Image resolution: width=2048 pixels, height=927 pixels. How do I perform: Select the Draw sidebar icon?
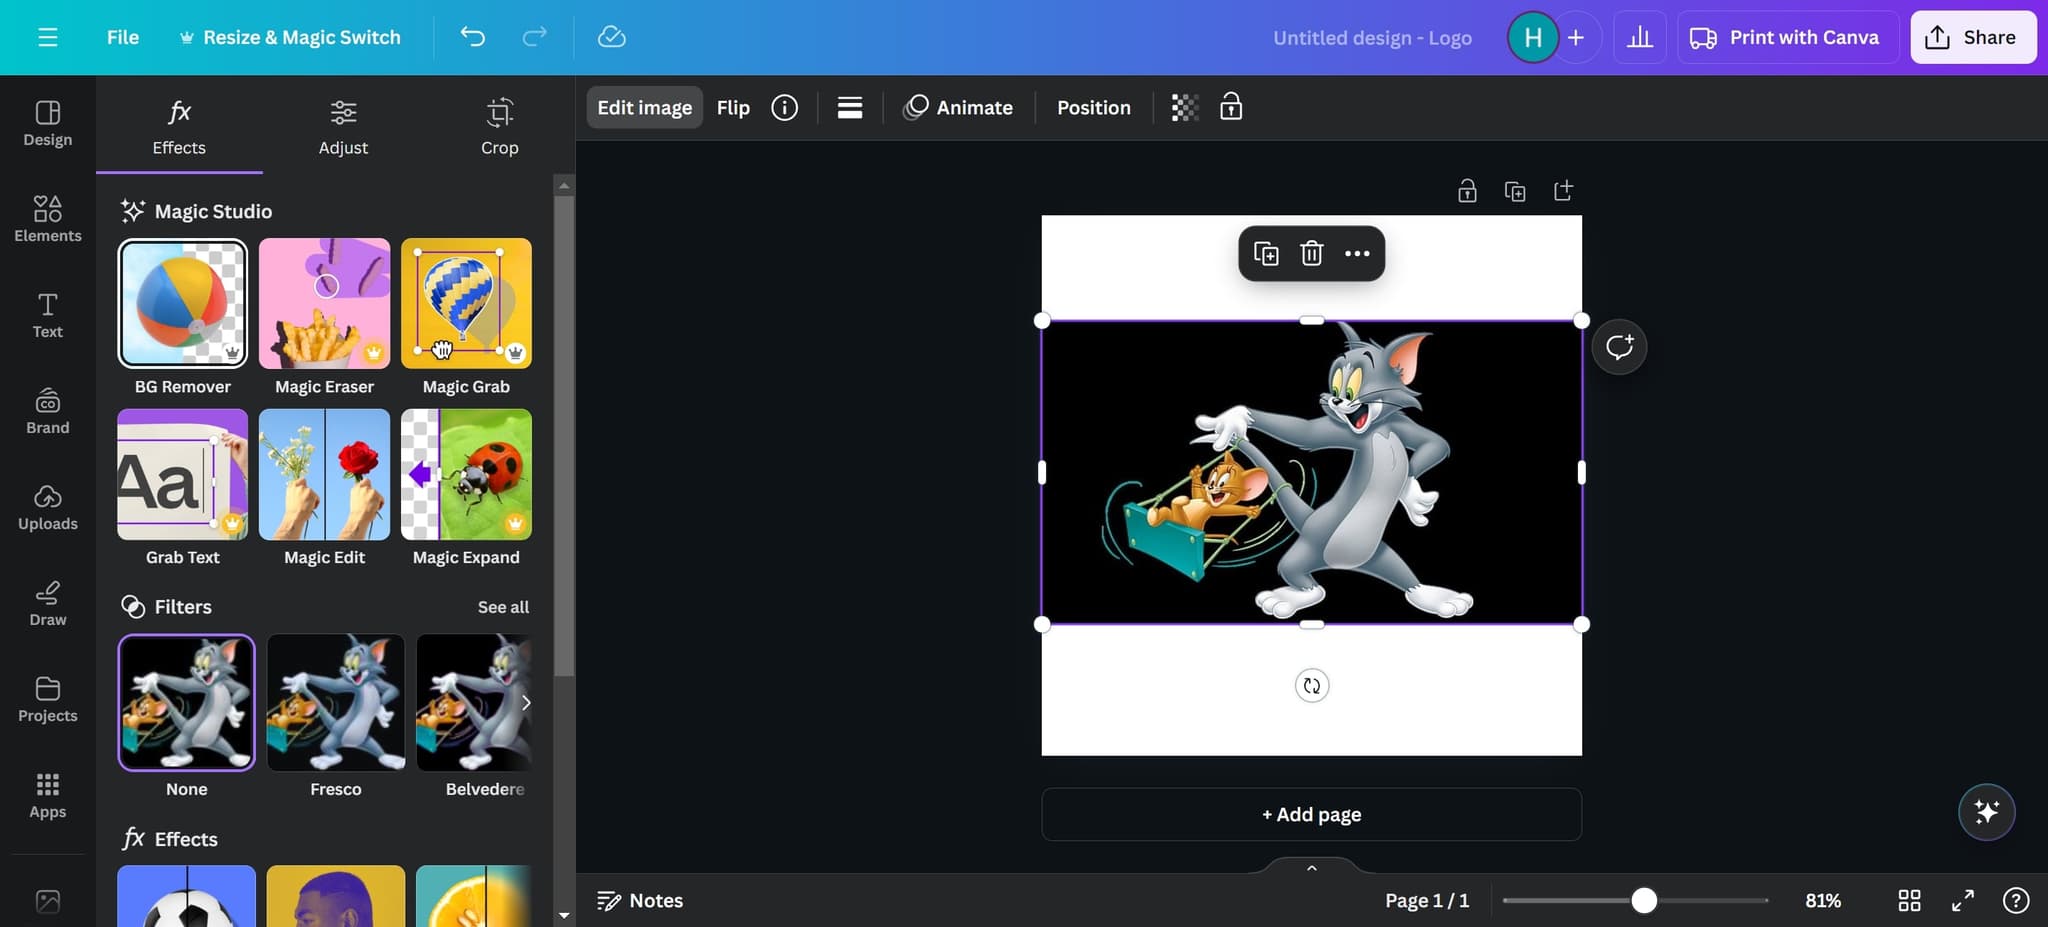pos(46,603)
